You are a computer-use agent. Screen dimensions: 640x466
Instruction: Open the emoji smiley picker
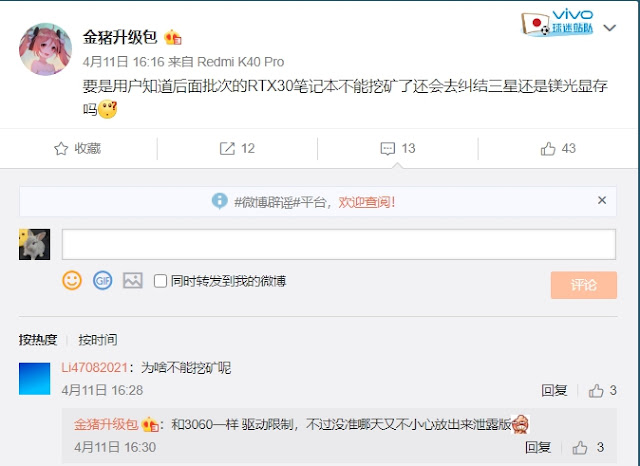click(x=72, y=281)
